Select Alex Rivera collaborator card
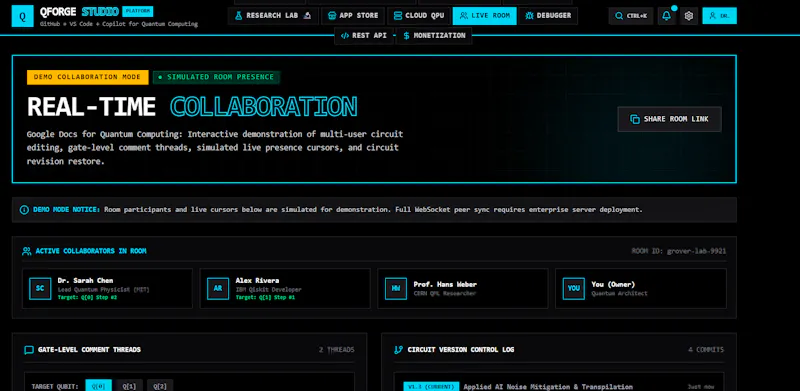Viewport: 800px width, 391px height. [x=285, y=288]
